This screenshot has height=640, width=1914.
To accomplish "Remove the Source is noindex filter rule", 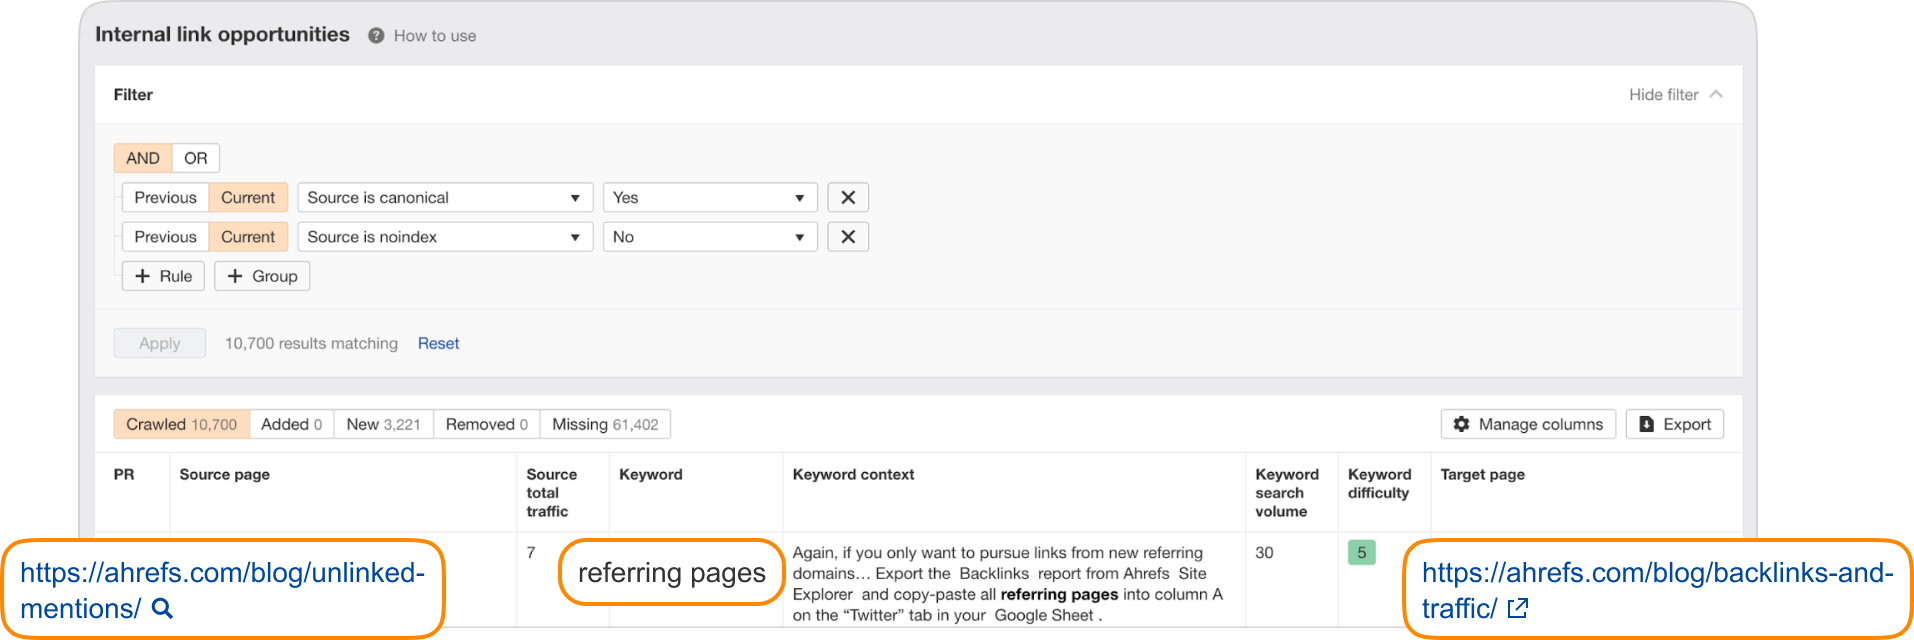I will pyautogui.click(x=847, y=237).
